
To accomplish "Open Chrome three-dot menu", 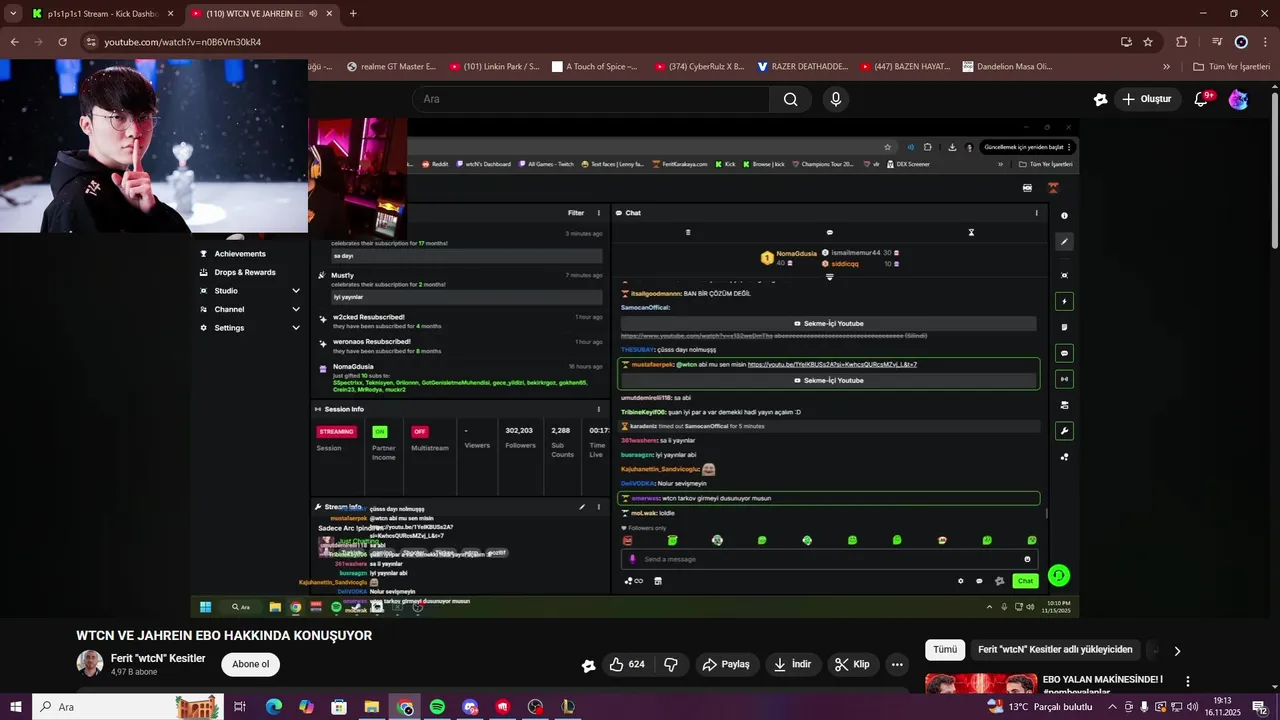I will [x=1265, y=42].
